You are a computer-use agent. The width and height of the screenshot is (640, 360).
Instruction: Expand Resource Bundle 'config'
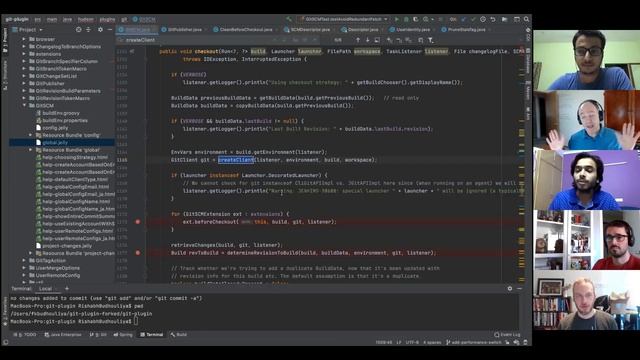tap(30, 135)
